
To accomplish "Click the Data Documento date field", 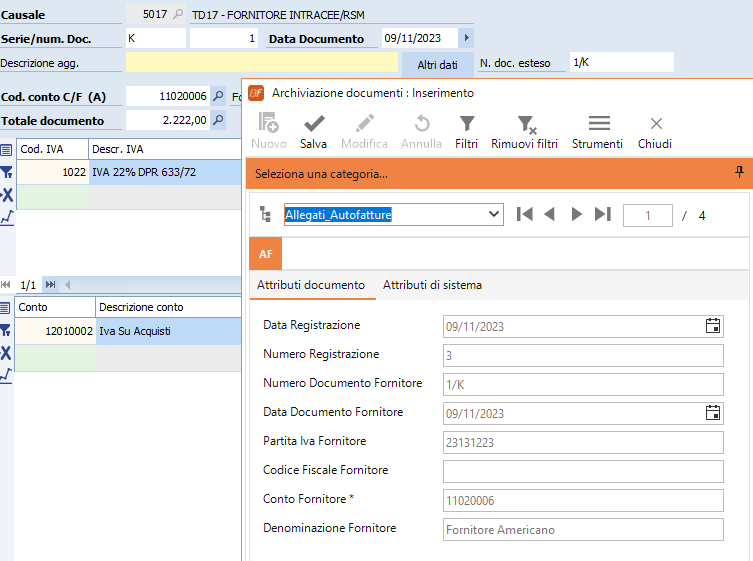I will (x=420, y=38).
